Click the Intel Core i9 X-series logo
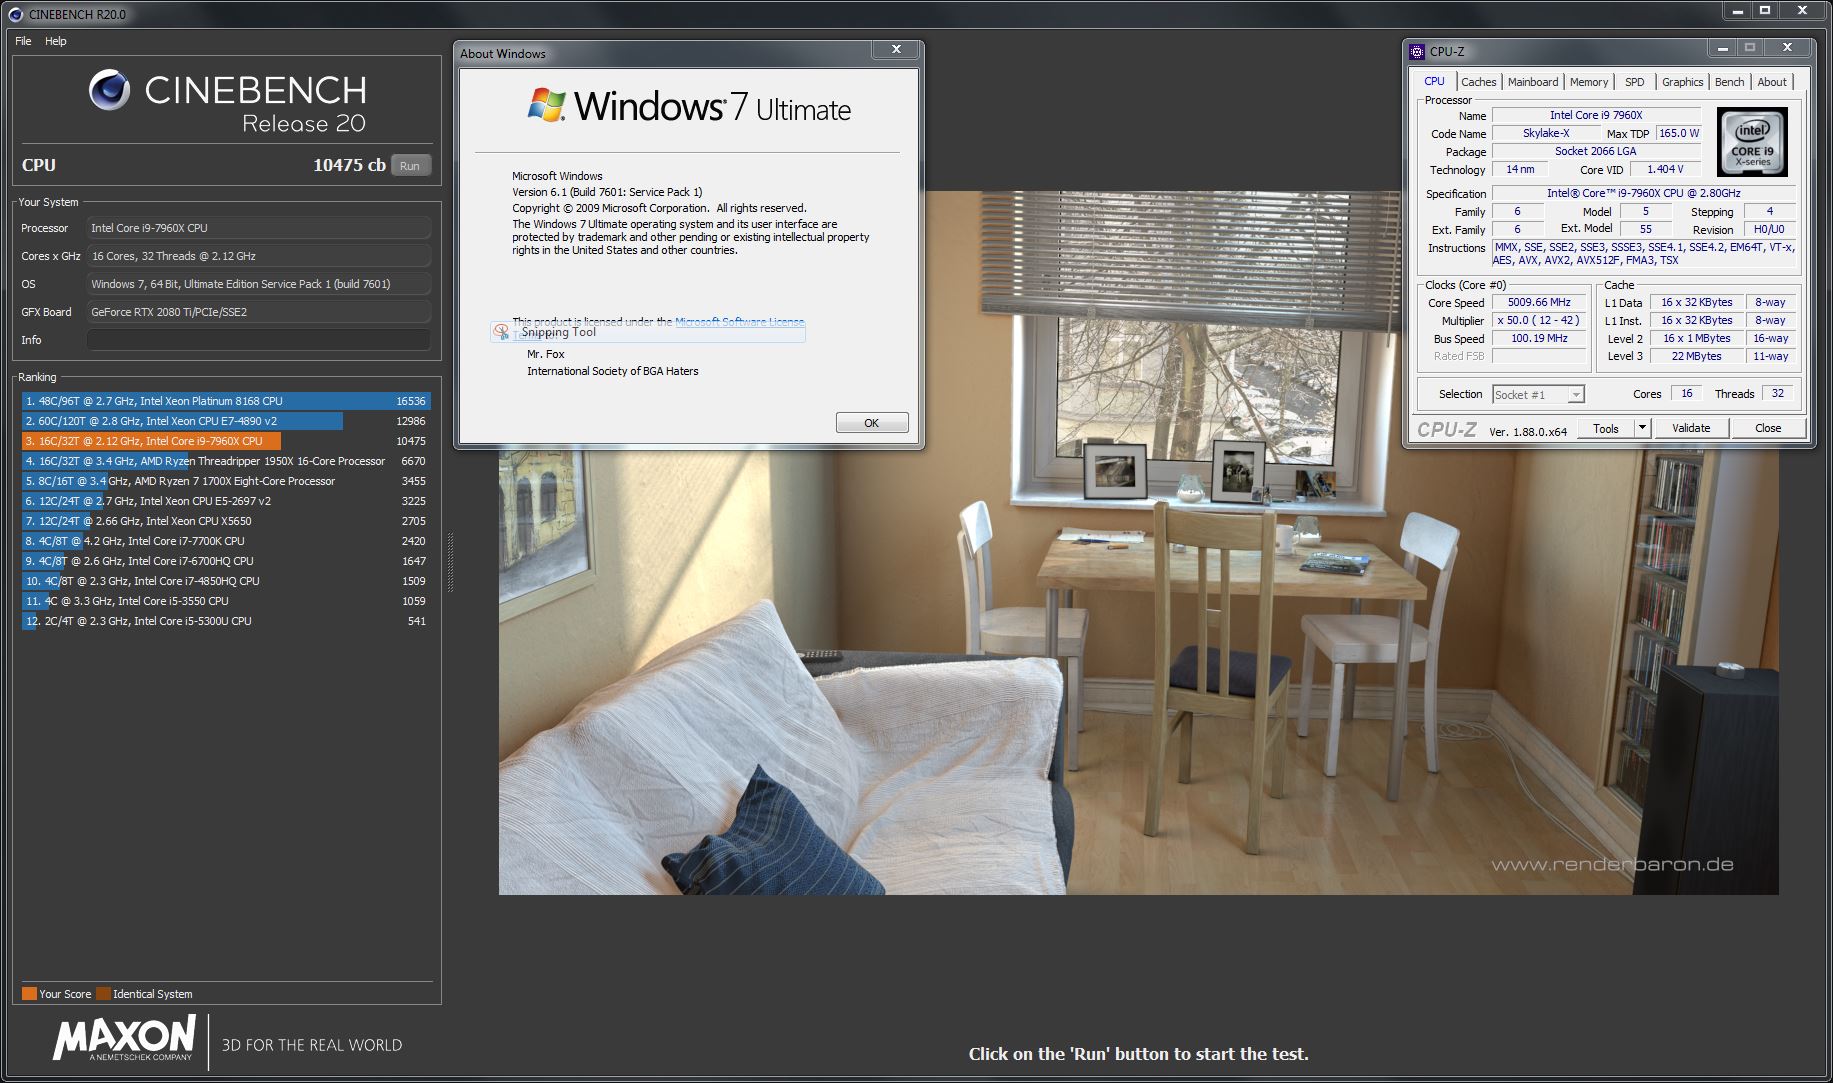Screen dimensions: 1833x1083 1752,142
